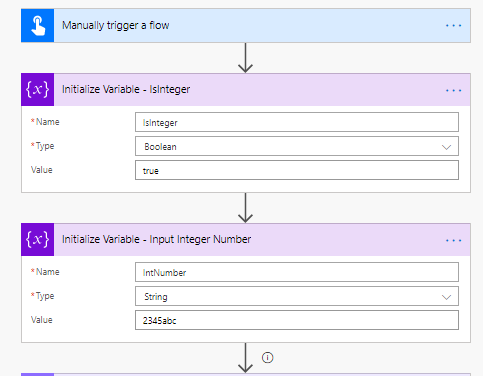483x376 pixels.
Task: Open ellipsis menu for Input Integer Number action
Action: 453,240
